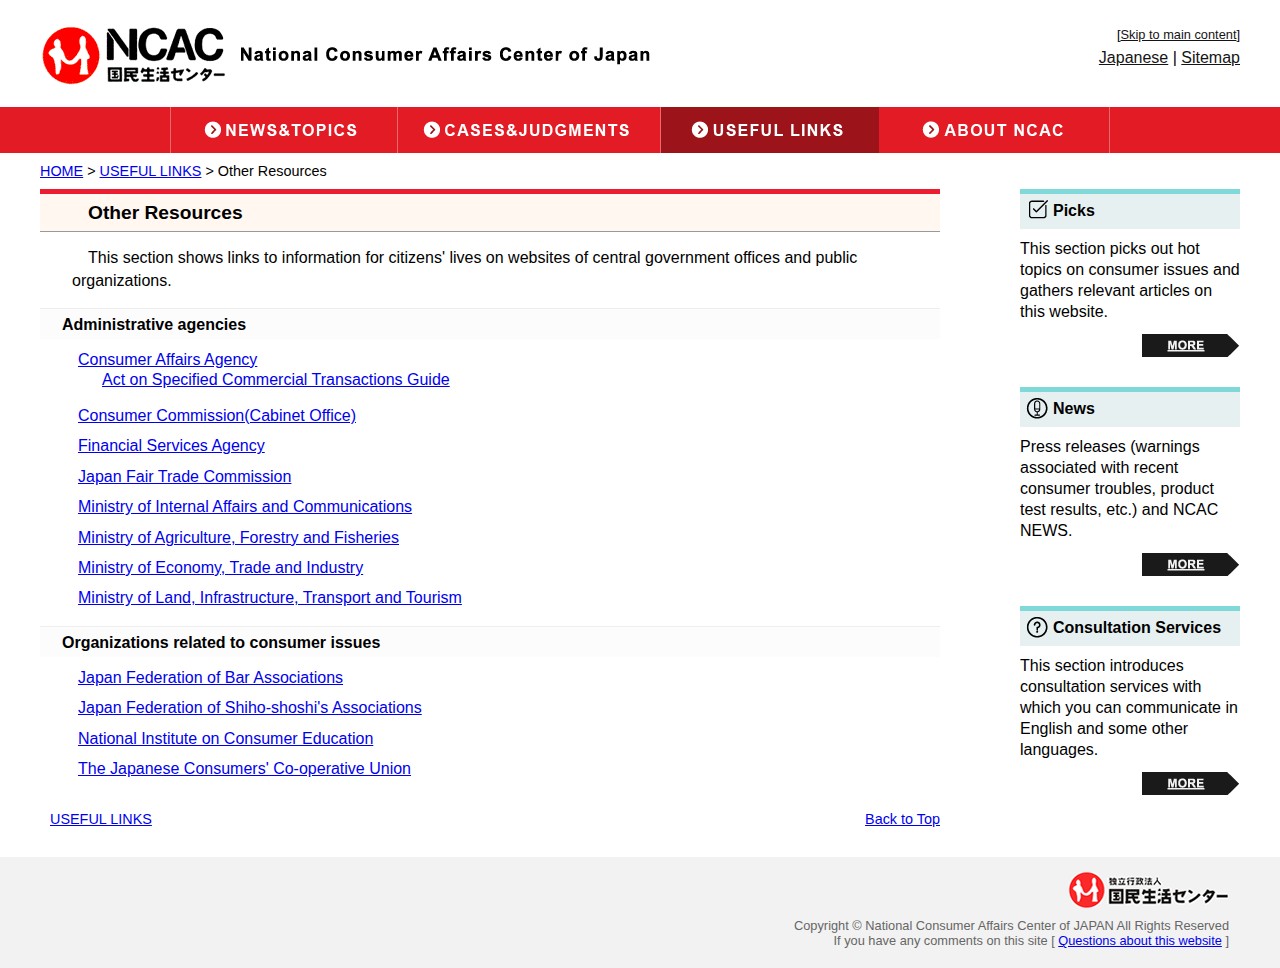Screen dimensions: 1280x968
Task: Click the Picks section heading
Action: tap(1073, 210)
